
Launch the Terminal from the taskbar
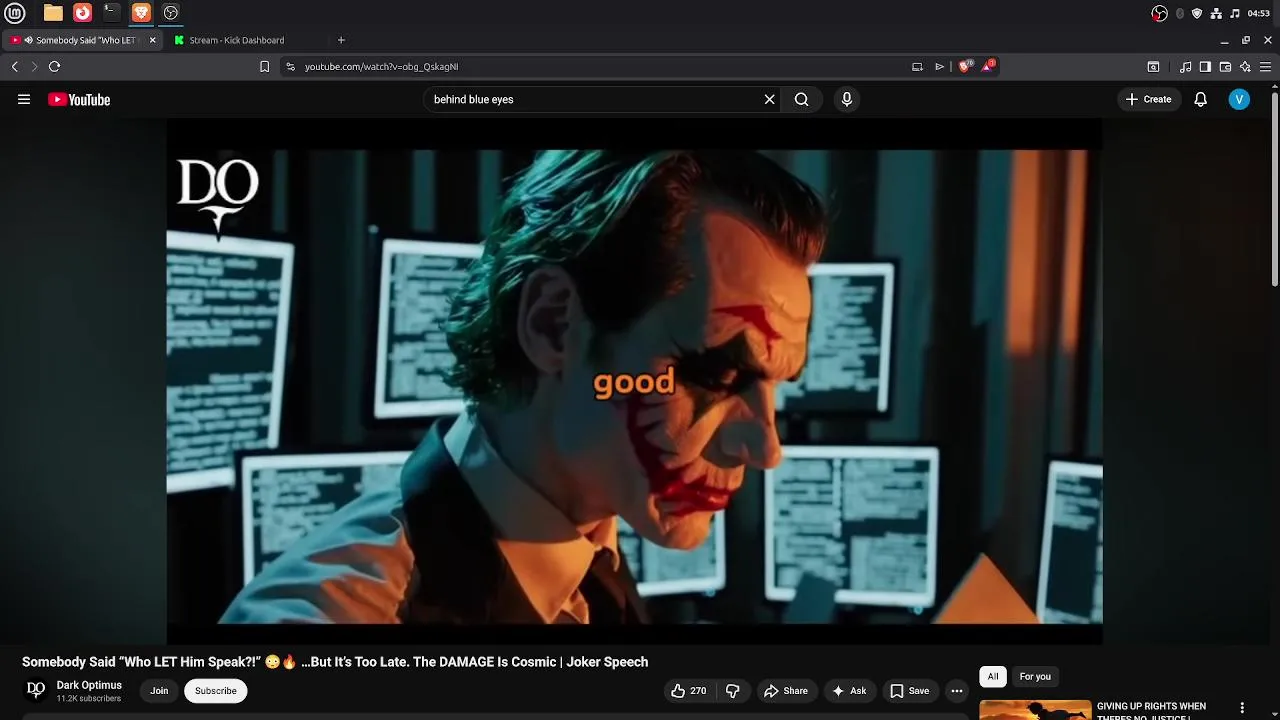point(112,13)
